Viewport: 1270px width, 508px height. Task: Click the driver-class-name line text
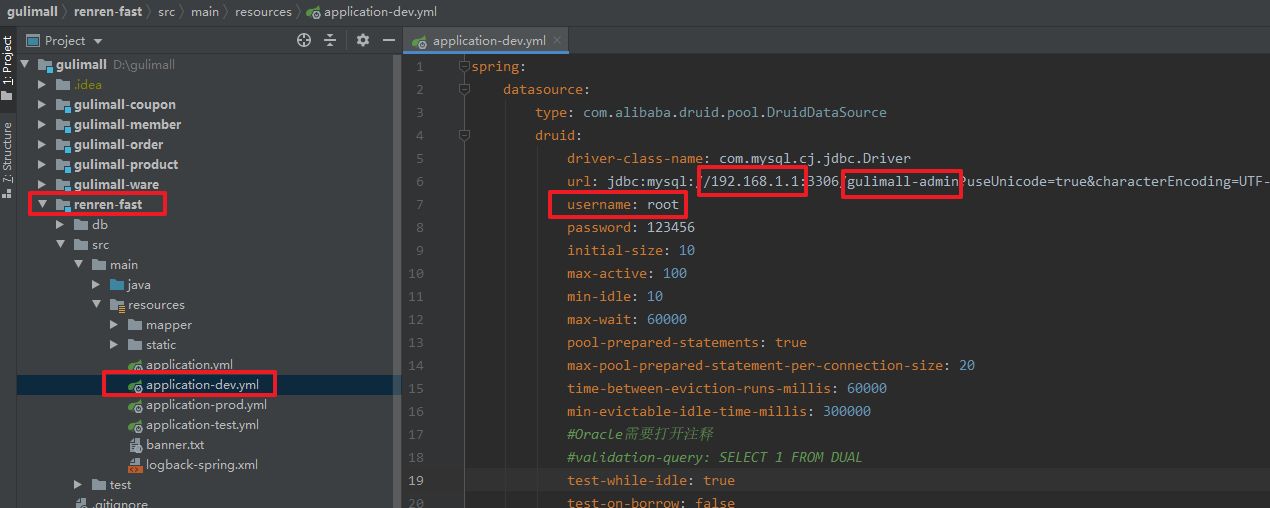[739, 158]
